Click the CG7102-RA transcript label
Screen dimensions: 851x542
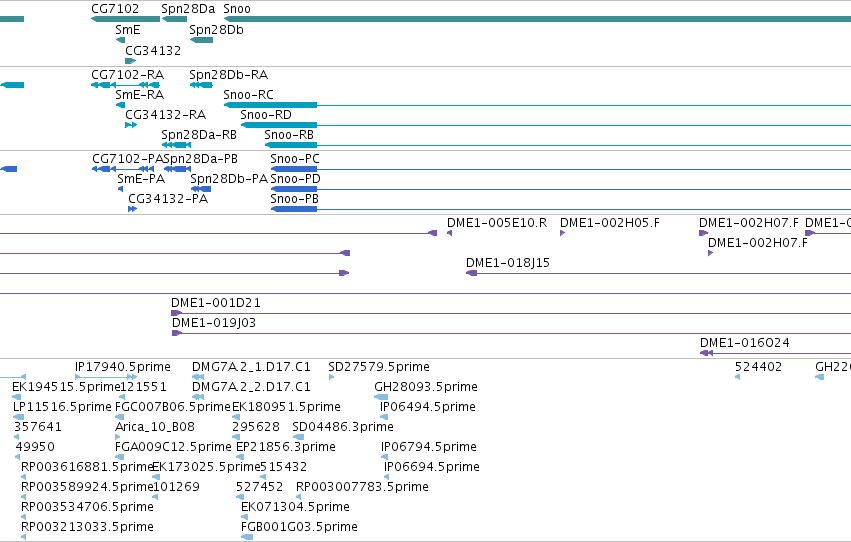pos(128,74)
